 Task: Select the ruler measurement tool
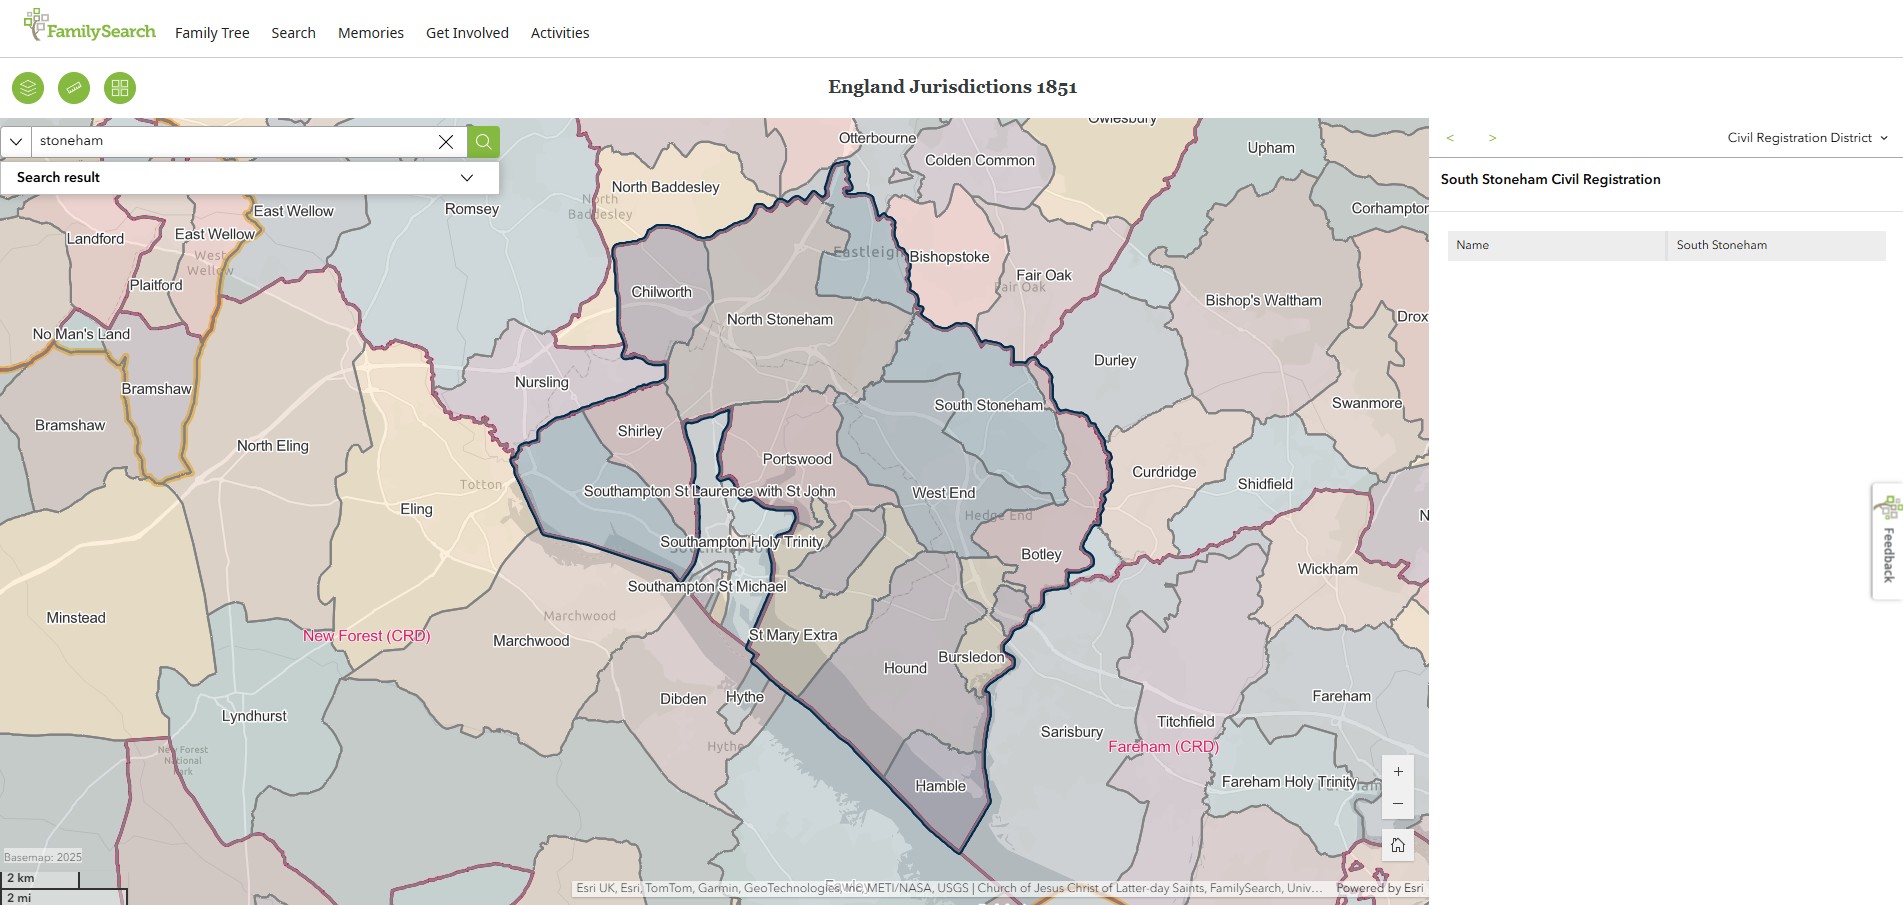pos(74,88)
